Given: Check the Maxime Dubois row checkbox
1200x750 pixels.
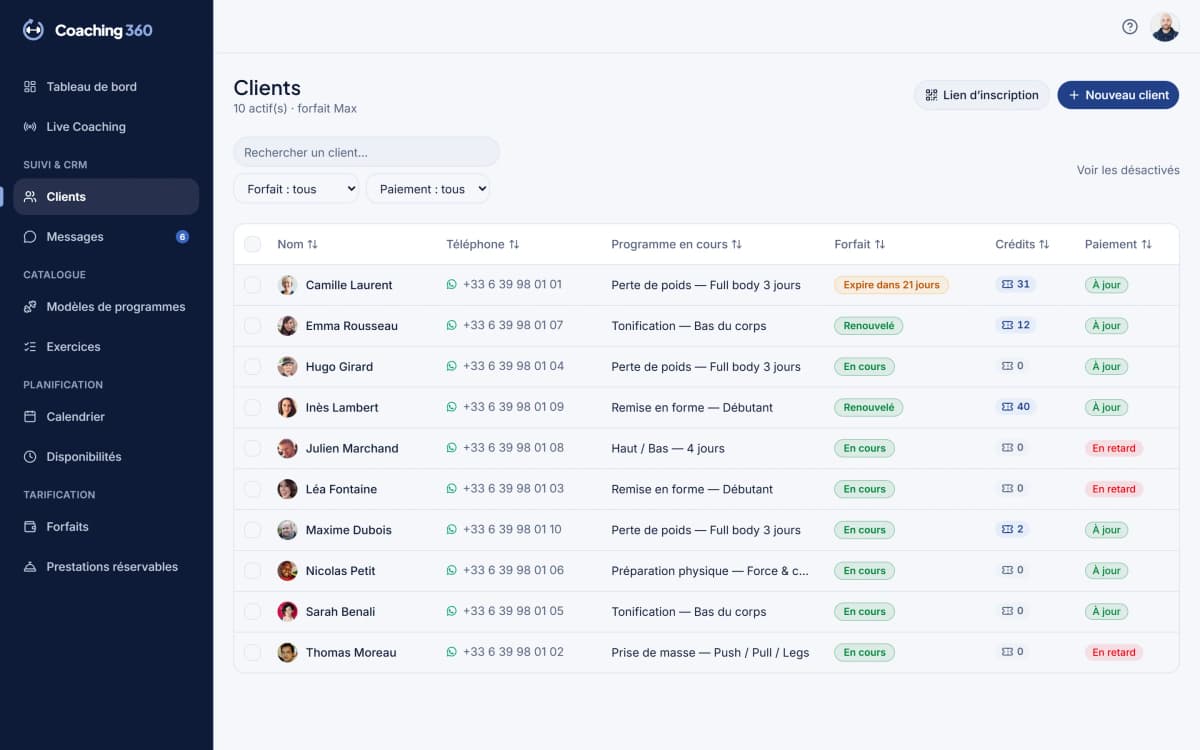Looking at the screenshot, I should (252, 530).
